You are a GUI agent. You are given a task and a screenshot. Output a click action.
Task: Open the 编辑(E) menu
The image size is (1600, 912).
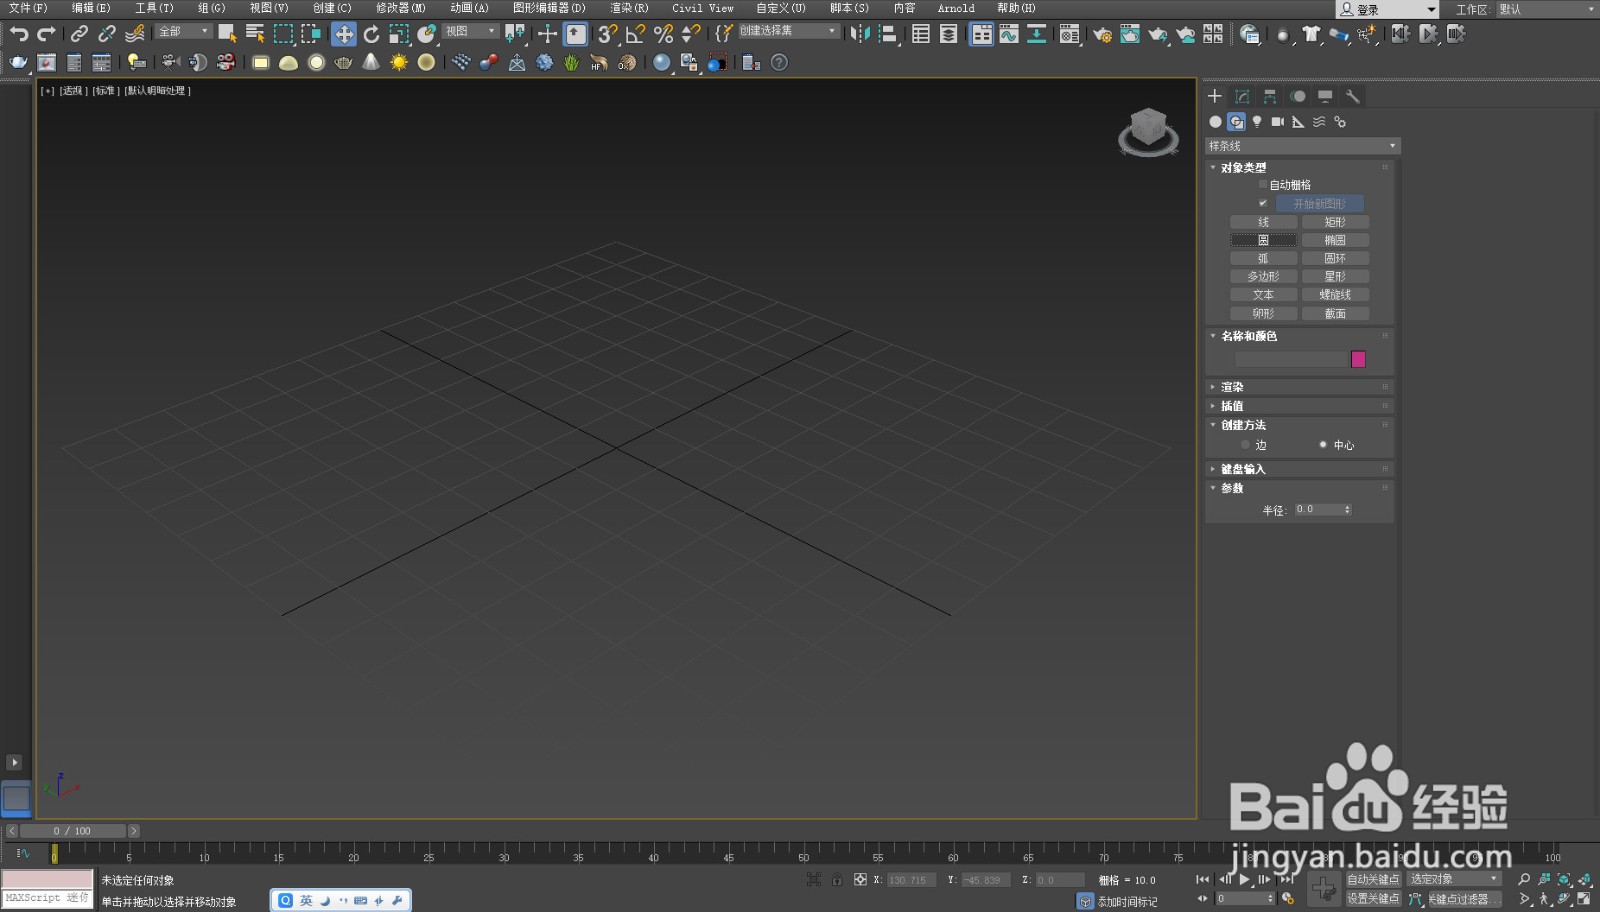click(x=91, y=8)
